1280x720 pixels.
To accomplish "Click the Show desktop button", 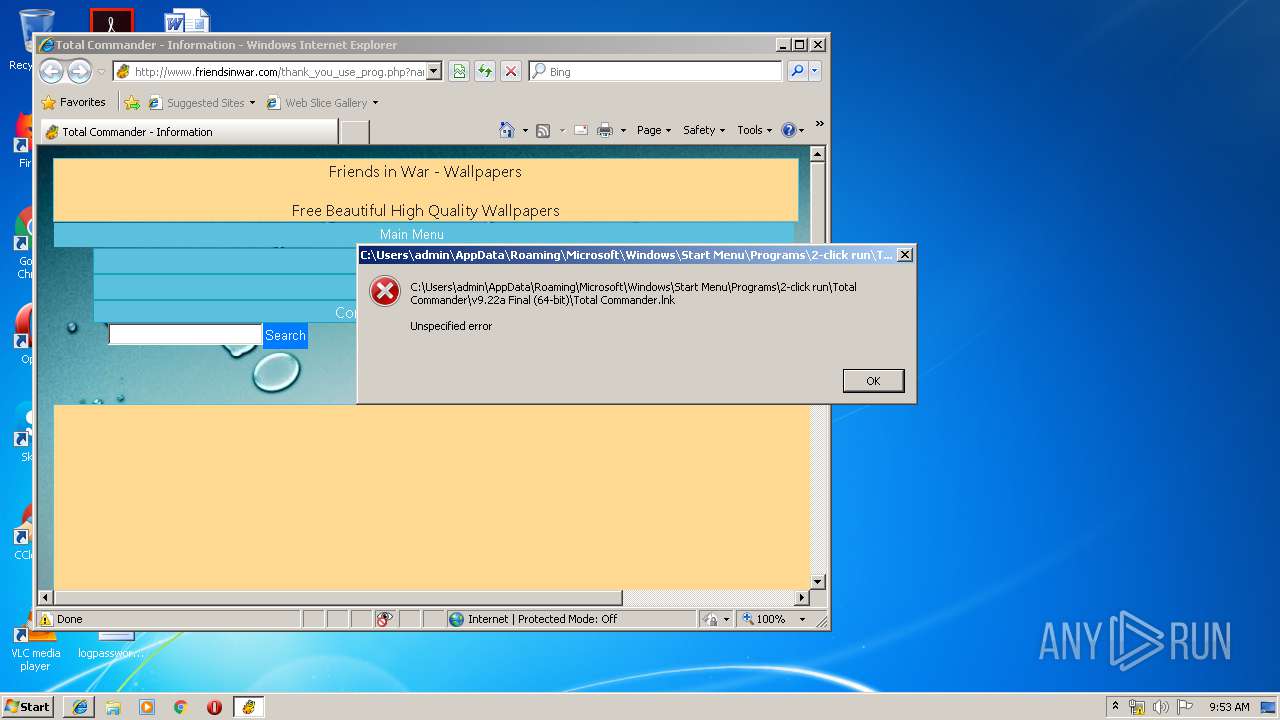I will pyautogui.click(x=1270, y=707).
